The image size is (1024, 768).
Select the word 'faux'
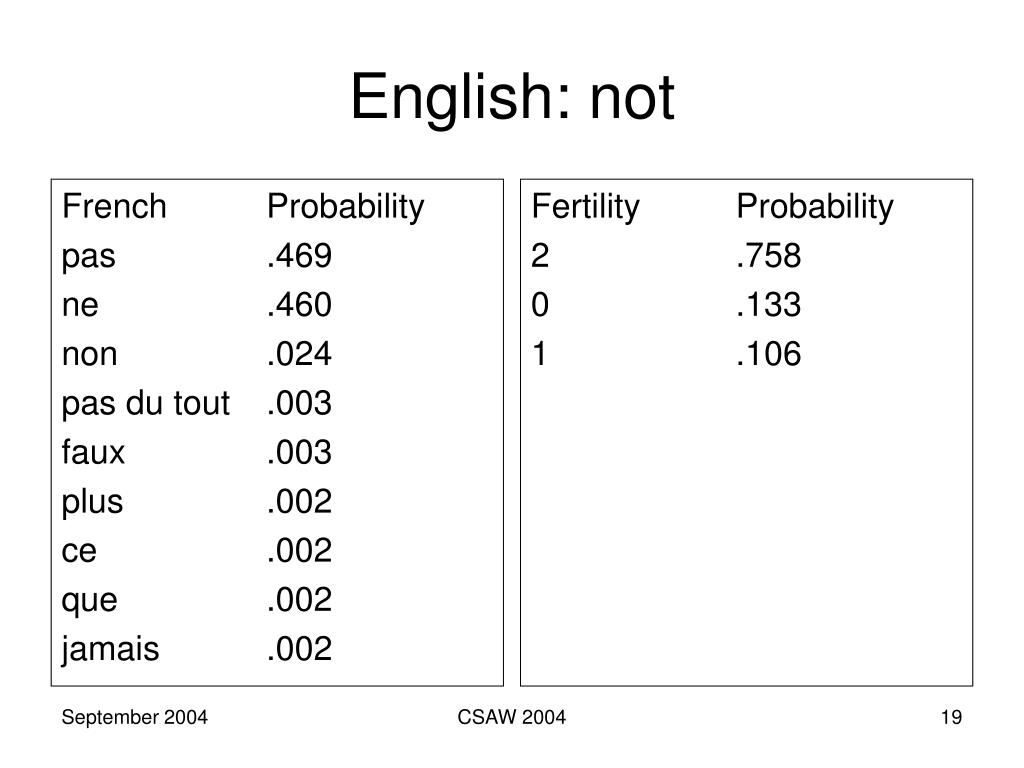(93, 452)
